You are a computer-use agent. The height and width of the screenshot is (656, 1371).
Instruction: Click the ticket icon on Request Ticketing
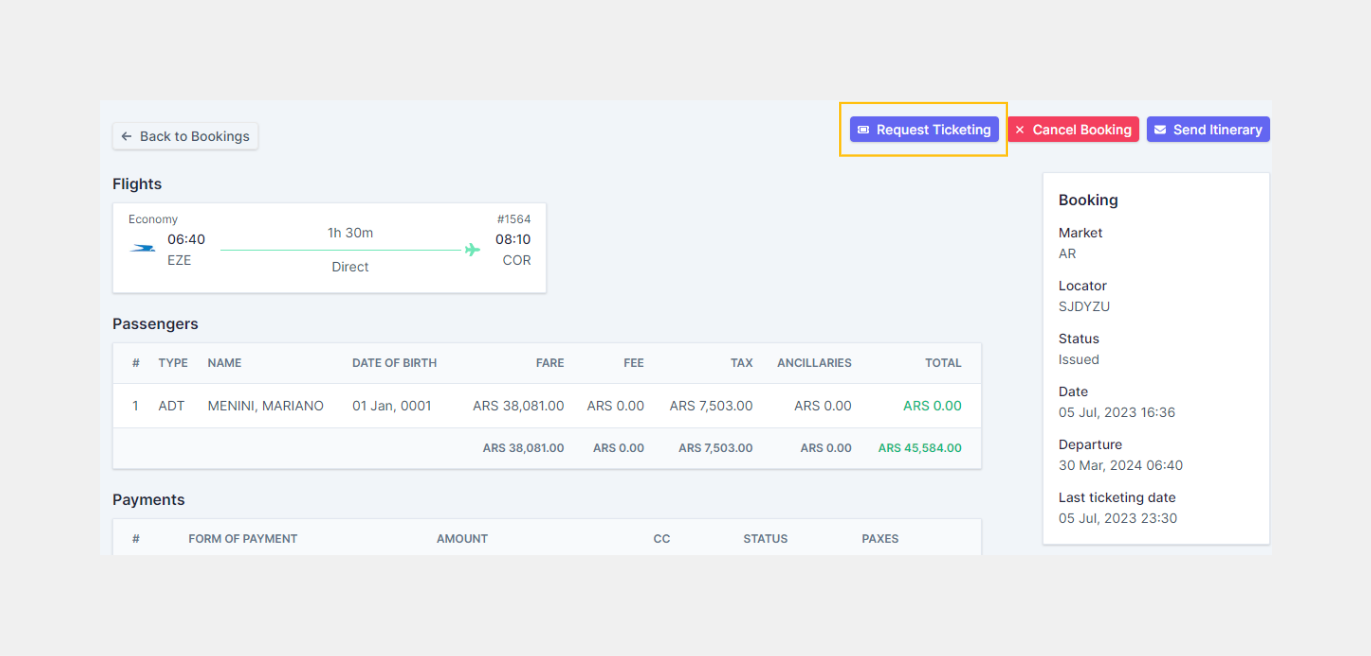pyautogui.click(x=863, y=130)
